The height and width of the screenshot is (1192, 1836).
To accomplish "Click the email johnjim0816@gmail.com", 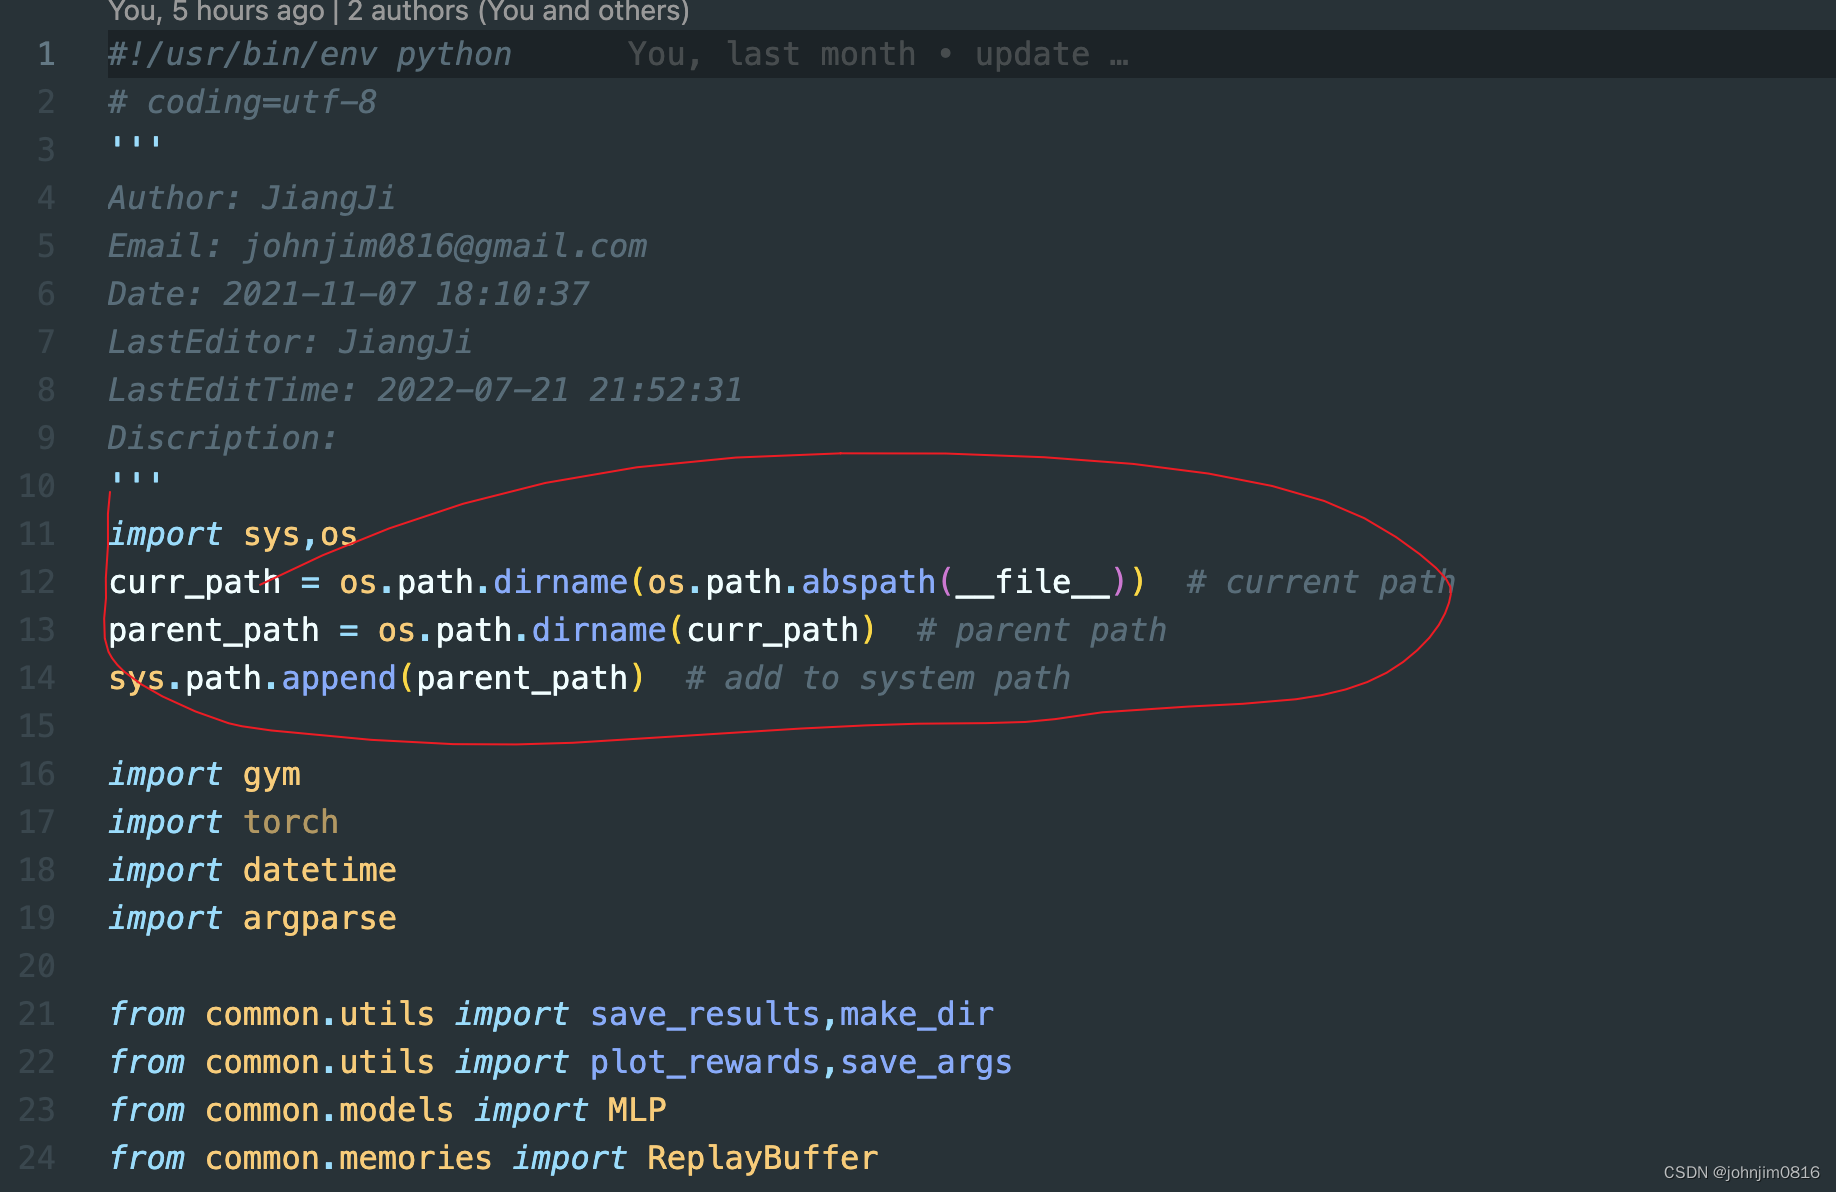I will [444, 246].
